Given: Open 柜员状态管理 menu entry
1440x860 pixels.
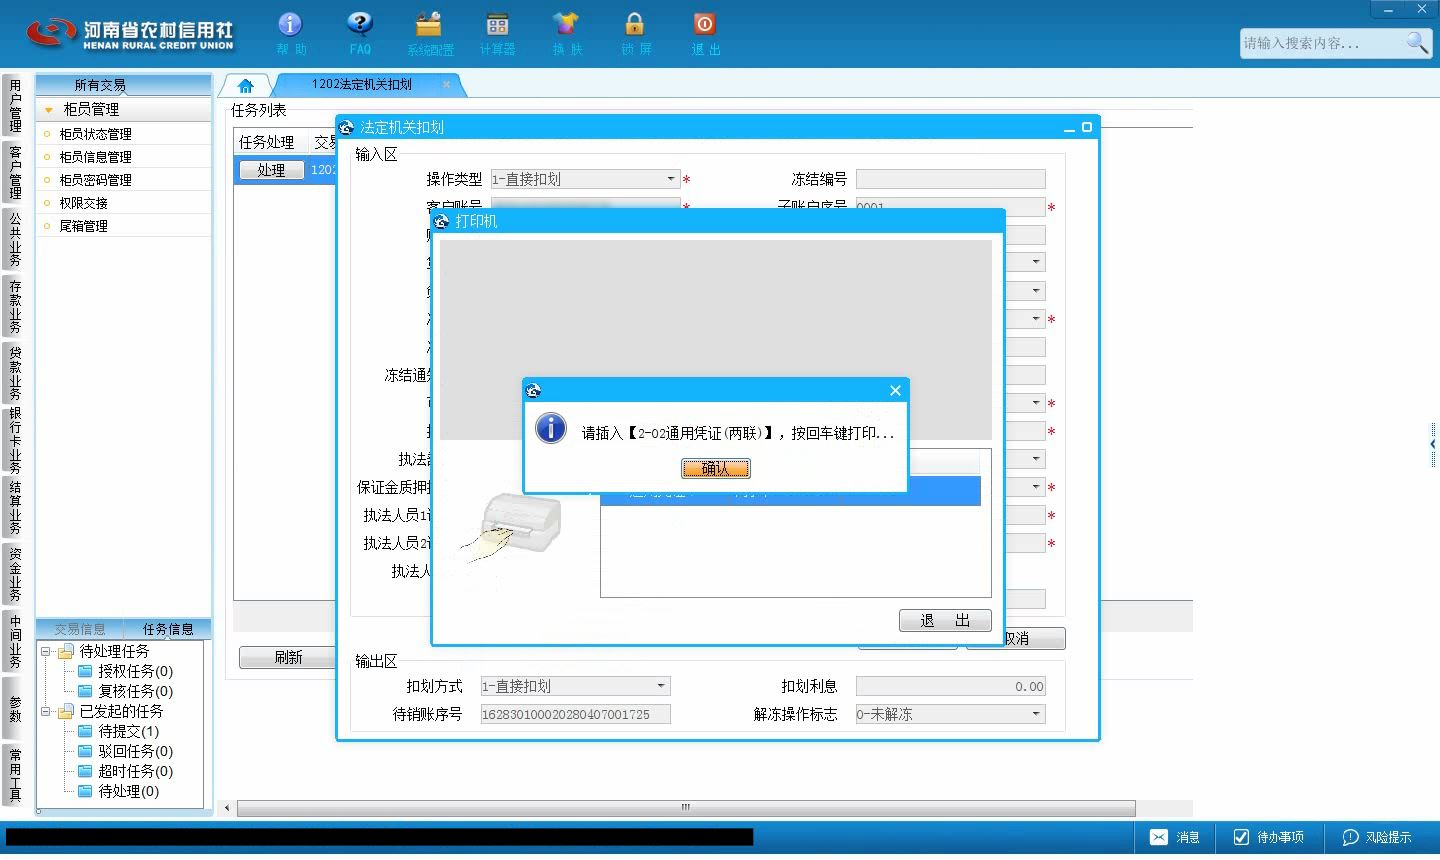Looking at the screenshot, I should click(x=95, y=134).
